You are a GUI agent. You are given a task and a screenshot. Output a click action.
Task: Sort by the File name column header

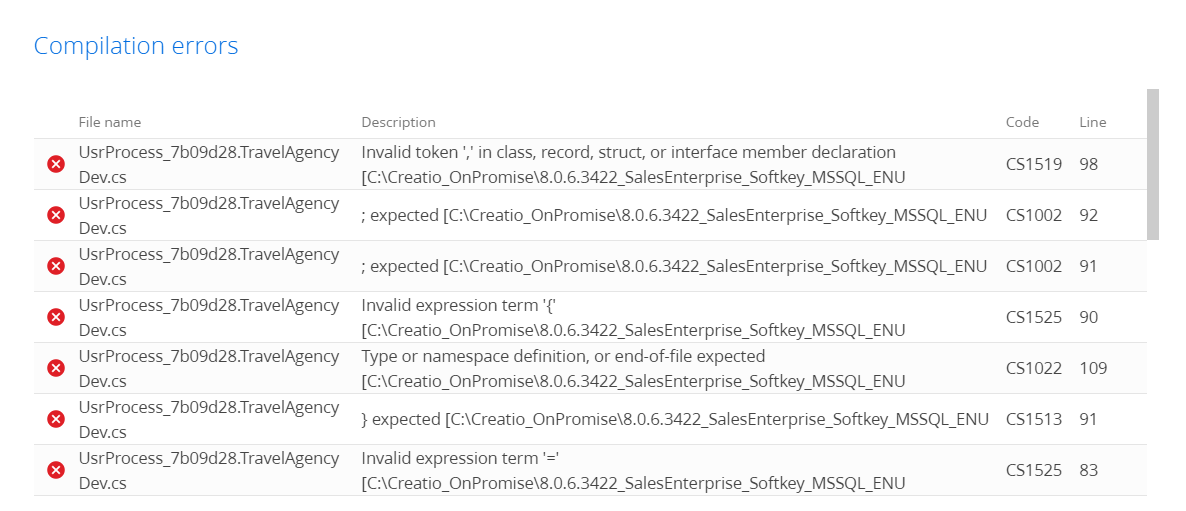click(110, 122)
